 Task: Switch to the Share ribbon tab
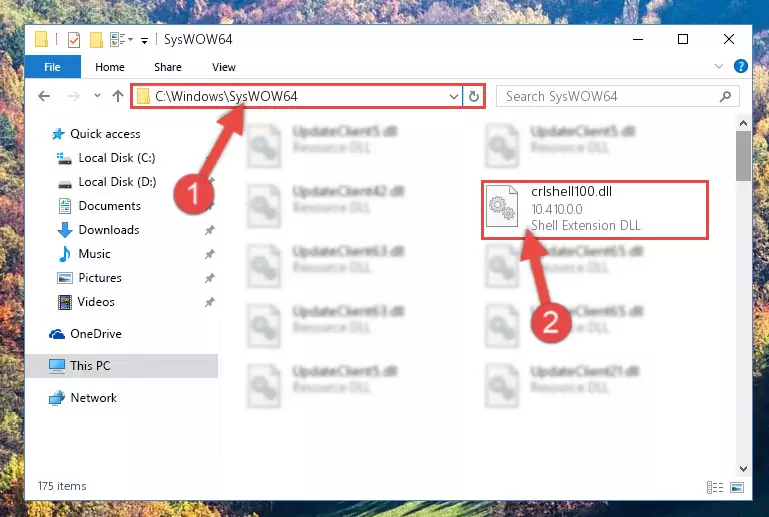[168, 67]
